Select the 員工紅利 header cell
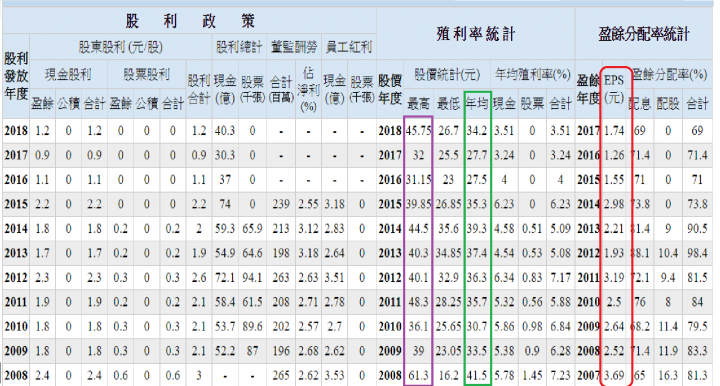Viewport: 720px width, 386px height. 349,47
